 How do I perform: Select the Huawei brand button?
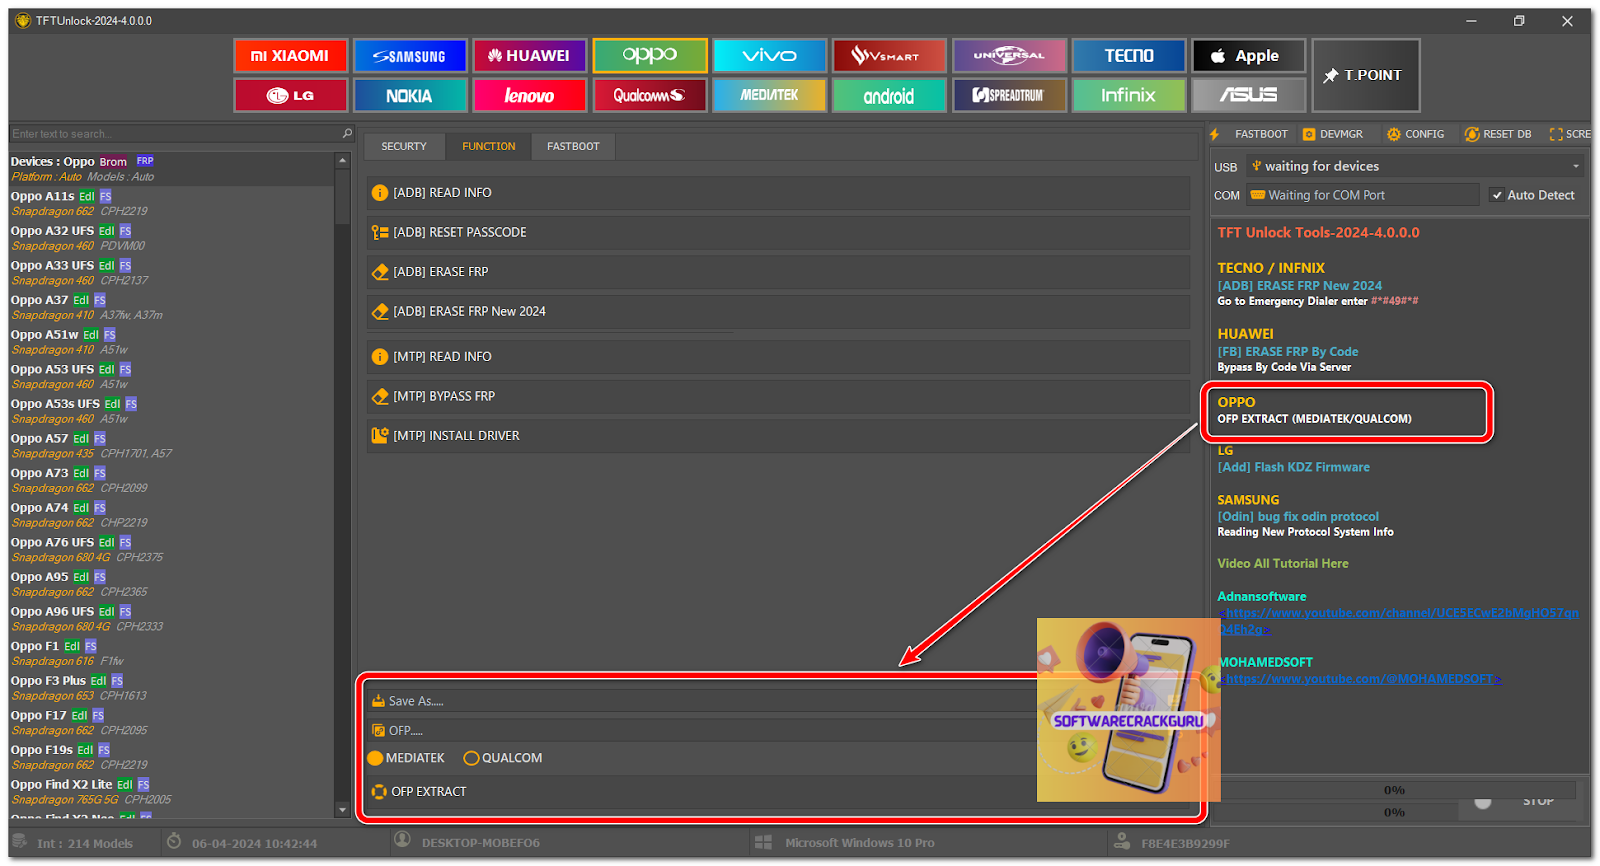click(530, 56)
